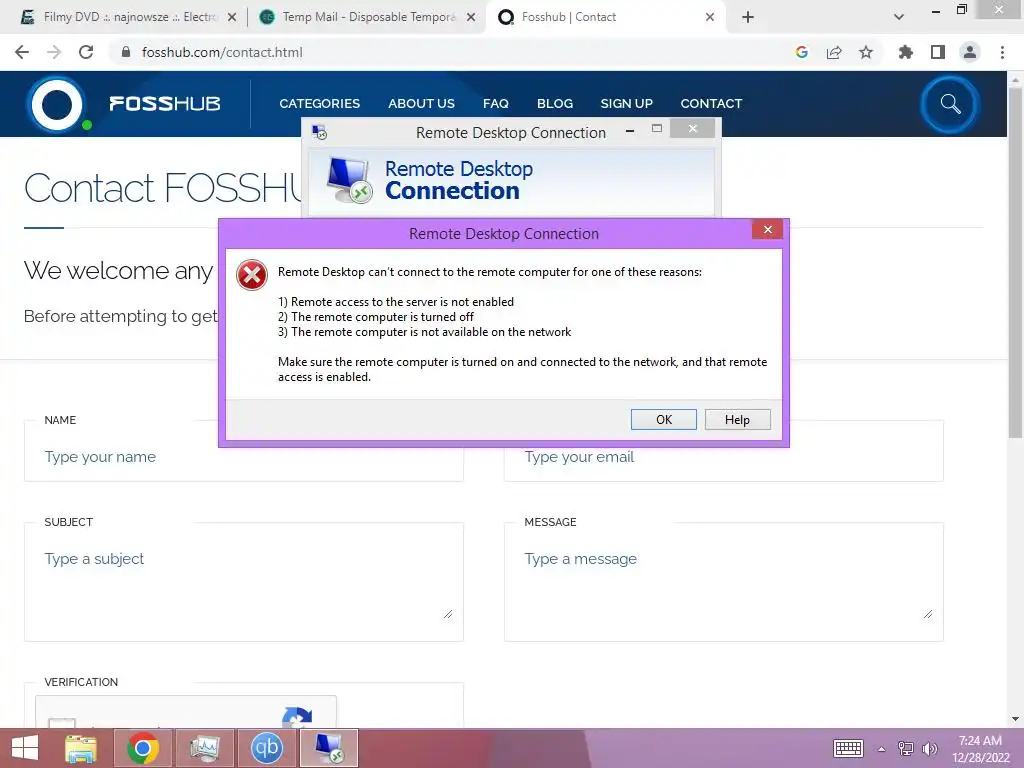Click the Remote Desktop Connection title bar icon
Screen dimensions: 1024x768
[319, 133]
